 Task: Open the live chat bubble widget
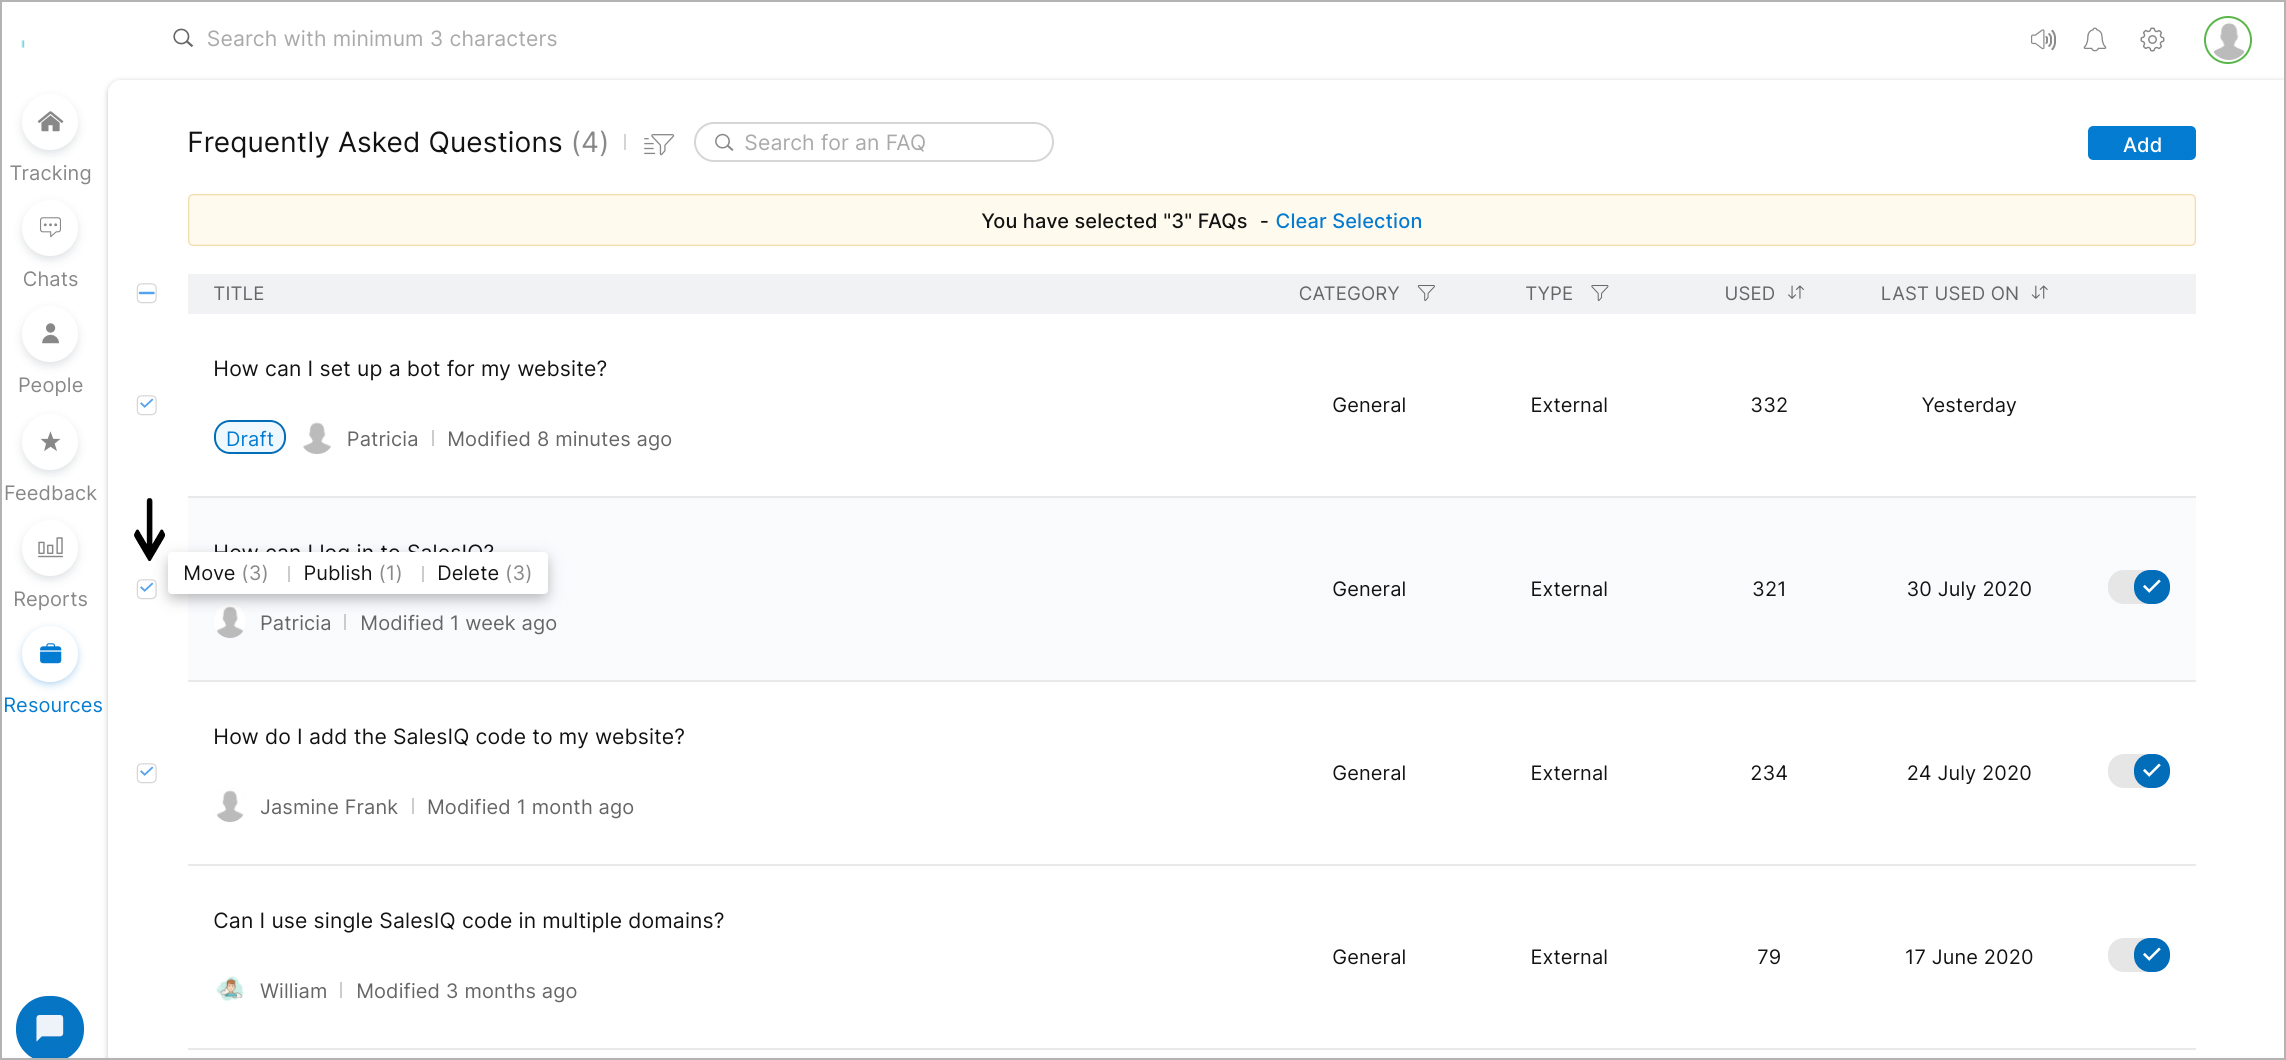(x=49, y=1027)
